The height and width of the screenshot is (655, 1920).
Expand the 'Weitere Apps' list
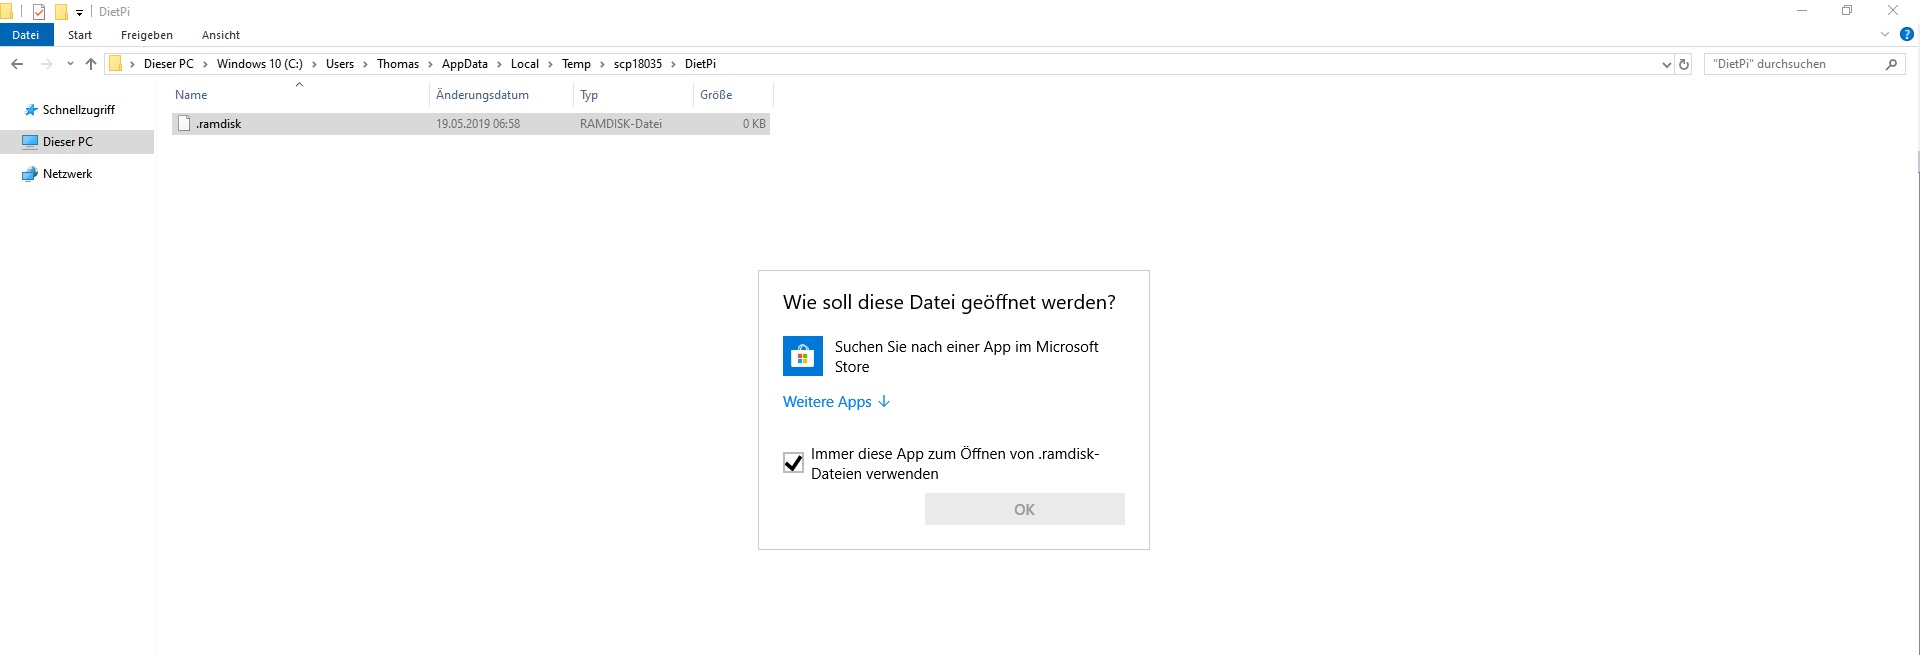pos(836,402)
